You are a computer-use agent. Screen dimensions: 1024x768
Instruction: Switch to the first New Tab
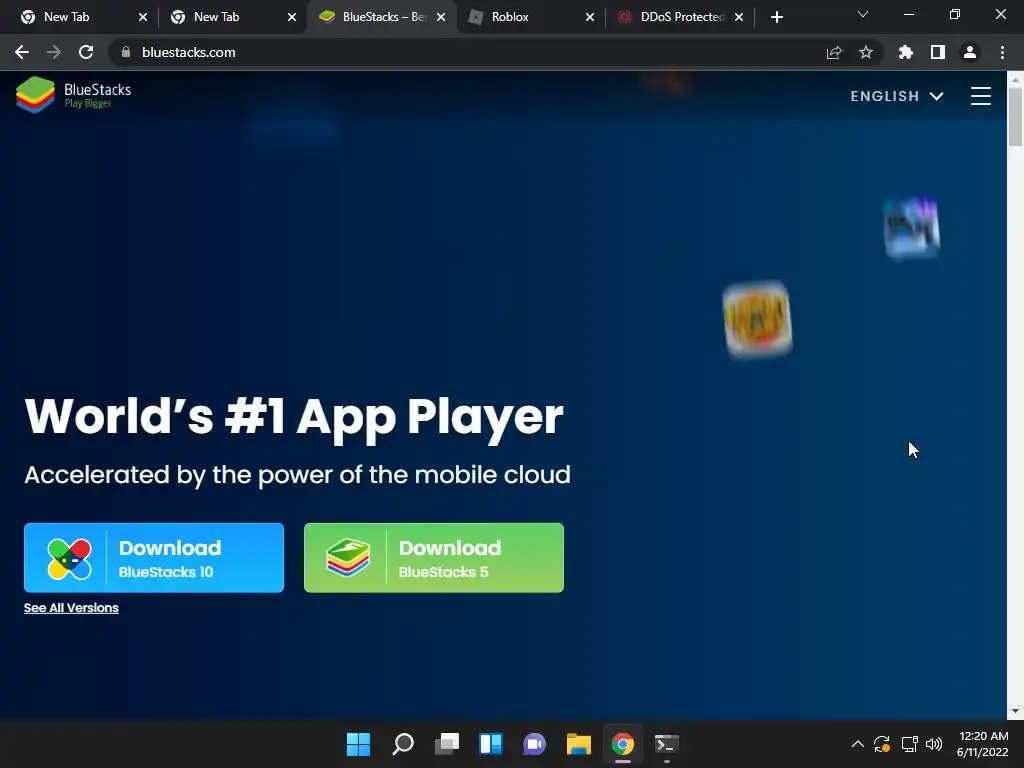pyautogui.click(x=77, y=17)
